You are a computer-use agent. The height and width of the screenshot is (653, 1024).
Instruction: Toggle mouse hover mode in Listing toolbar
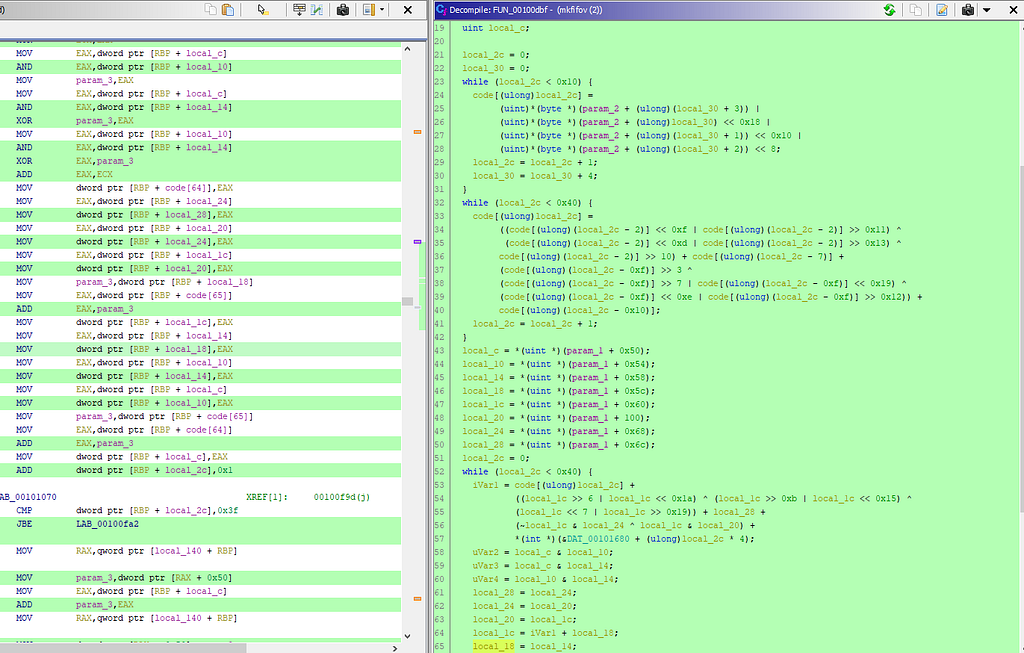(262, 10)
